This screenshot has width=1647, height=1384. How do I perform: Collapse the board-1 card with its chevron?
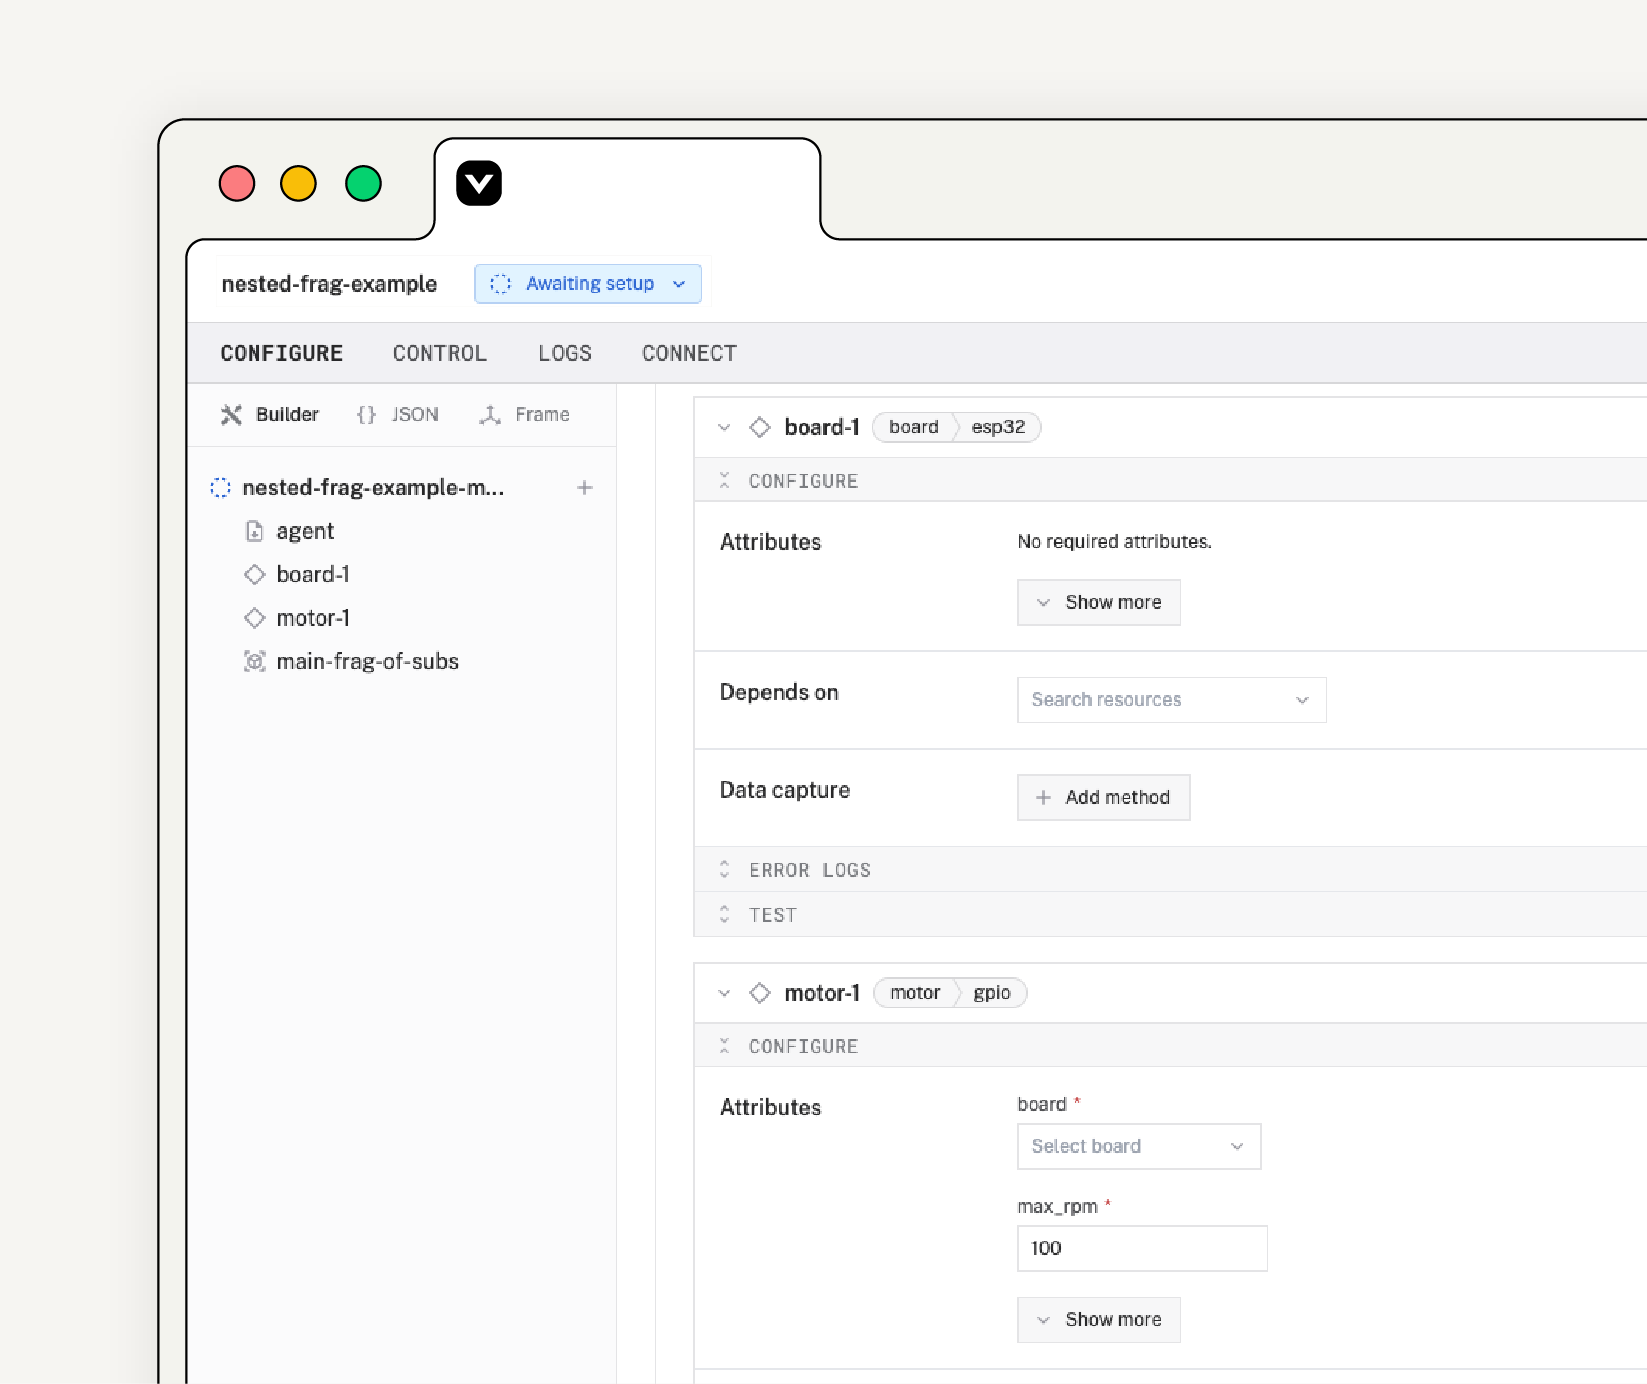[724, 427]
